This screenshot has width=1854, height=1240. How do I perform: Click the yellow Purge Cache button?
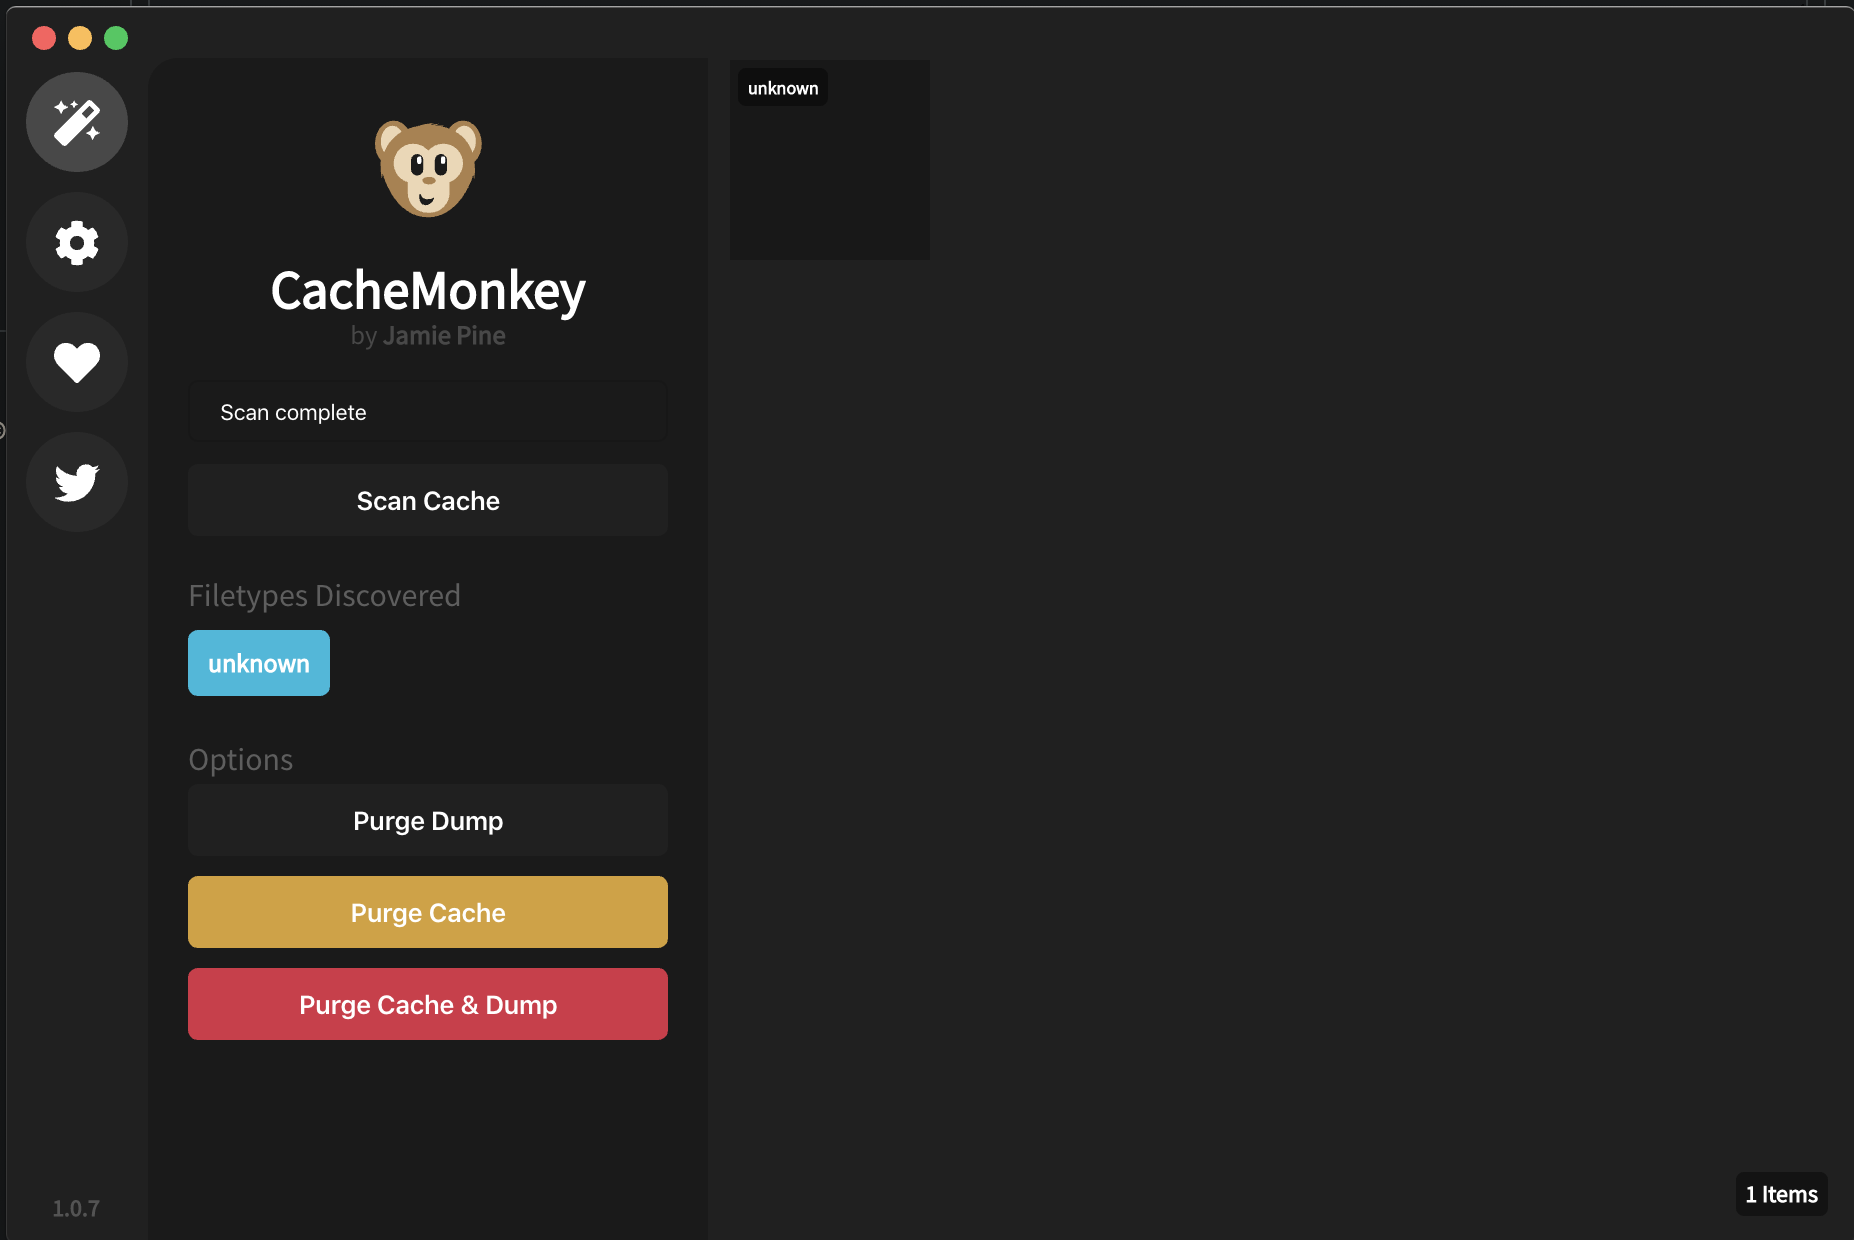(428, 912)
